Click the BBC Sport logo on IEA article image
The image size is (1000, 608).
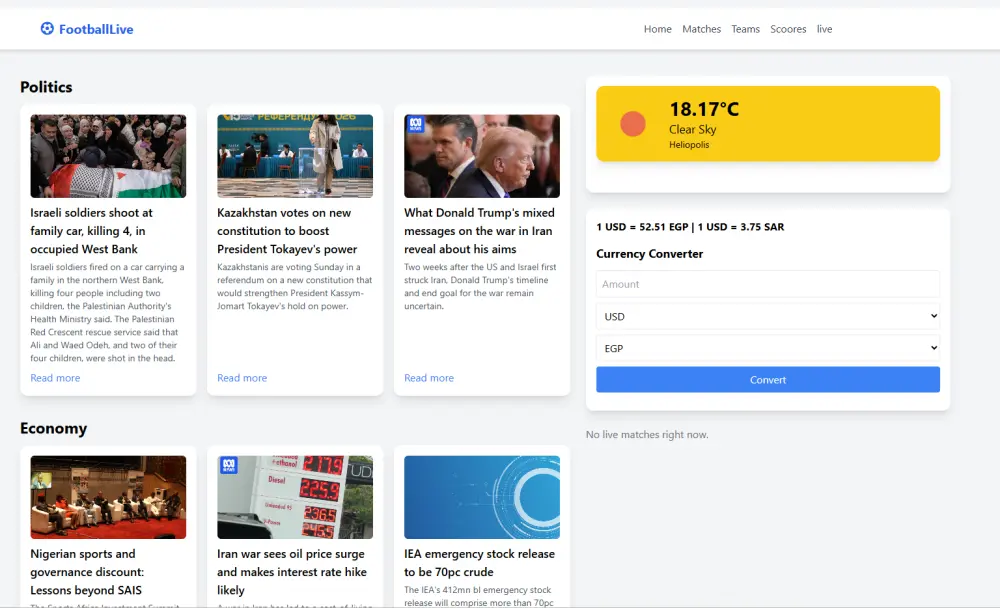(415, 464)
